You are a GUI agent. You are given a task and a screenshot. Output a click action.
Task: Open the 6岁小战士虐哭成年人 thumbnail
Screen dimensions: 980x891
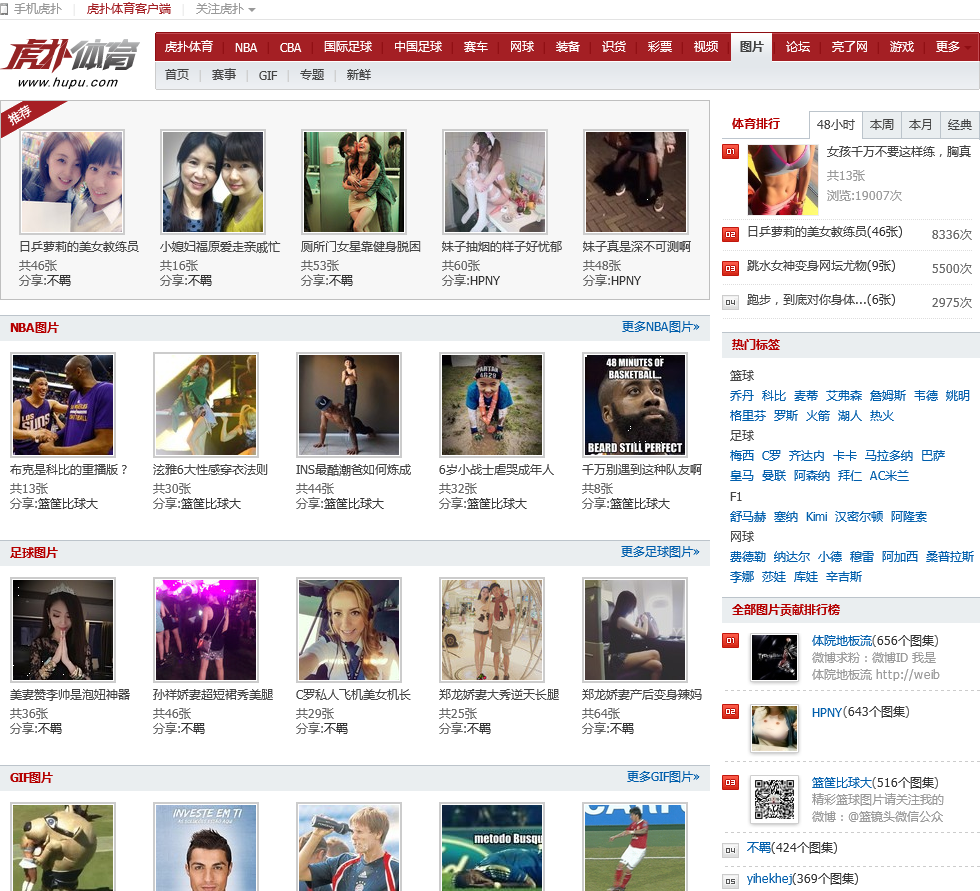pyautogui.click(x=492, y=405)
